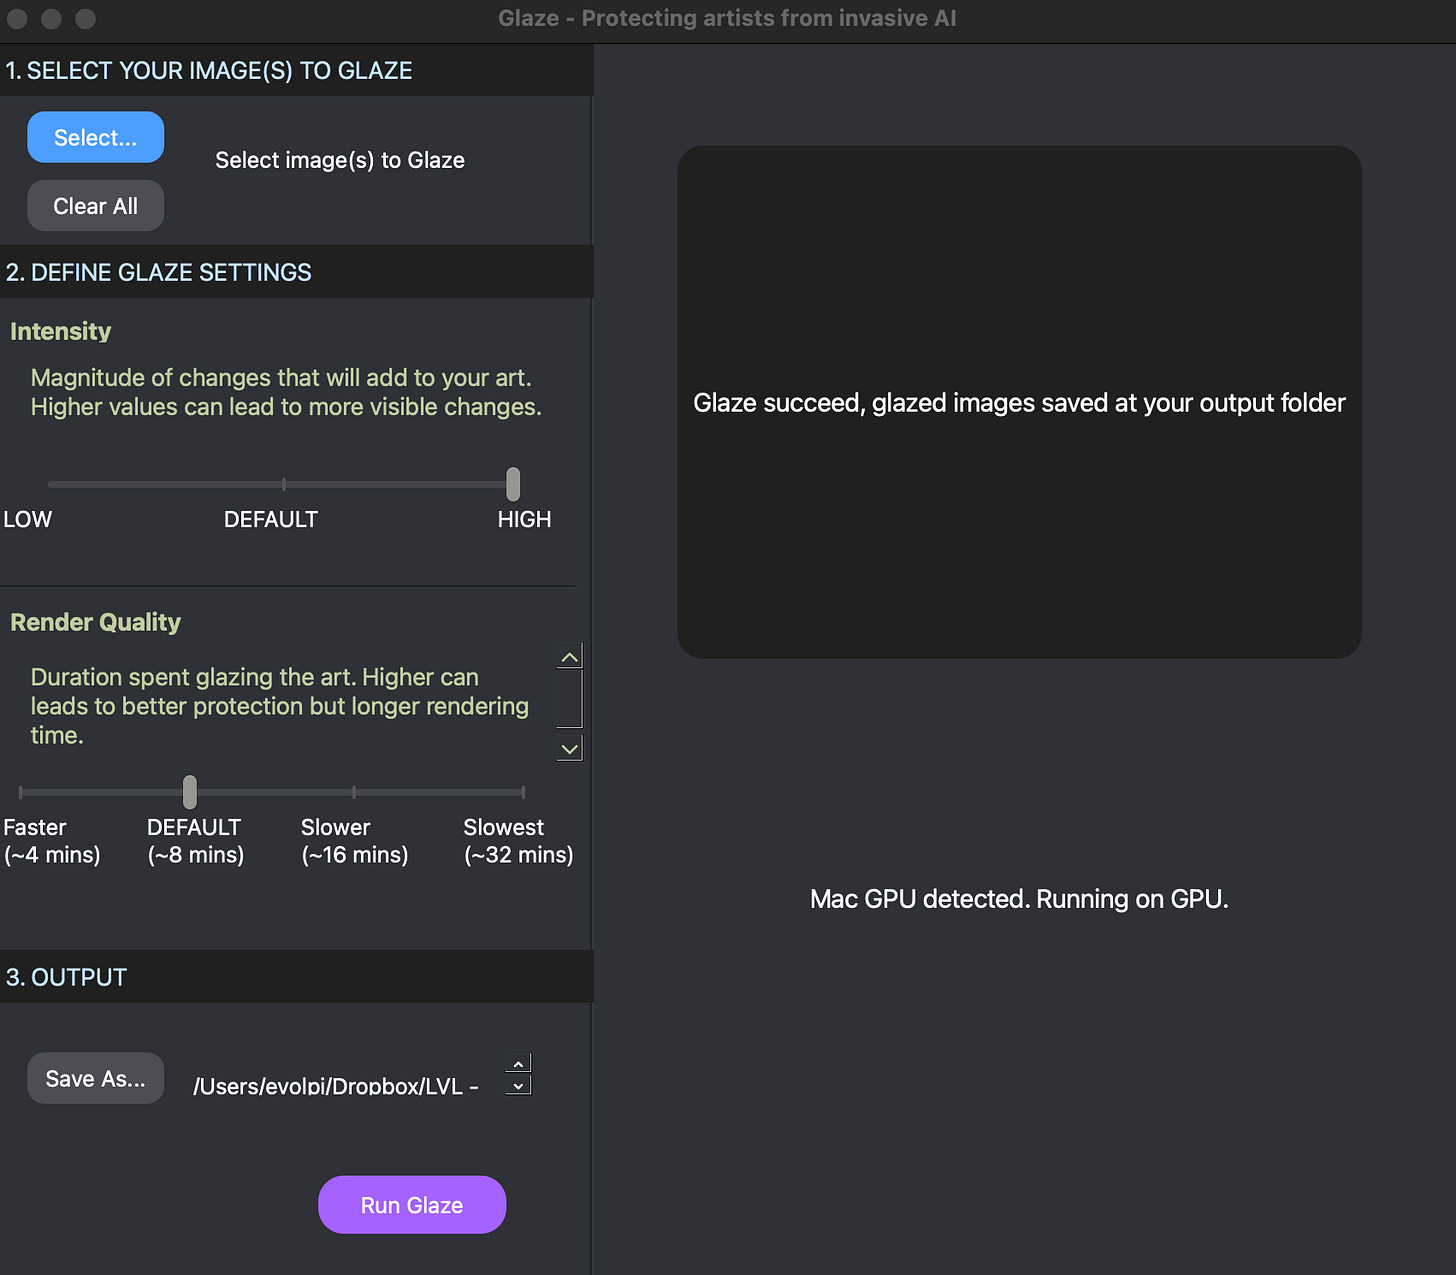1456x1275 pixels.
Task: Click the scrollbar track beside Render Quality description
Action: [x=570, y=698]
